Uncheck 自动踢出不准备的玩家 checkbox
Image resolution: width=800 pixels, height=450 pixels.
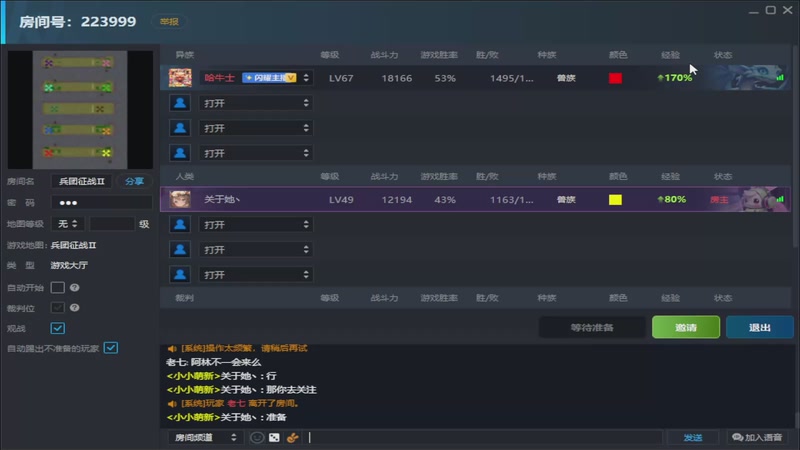[x=111, y=348]
